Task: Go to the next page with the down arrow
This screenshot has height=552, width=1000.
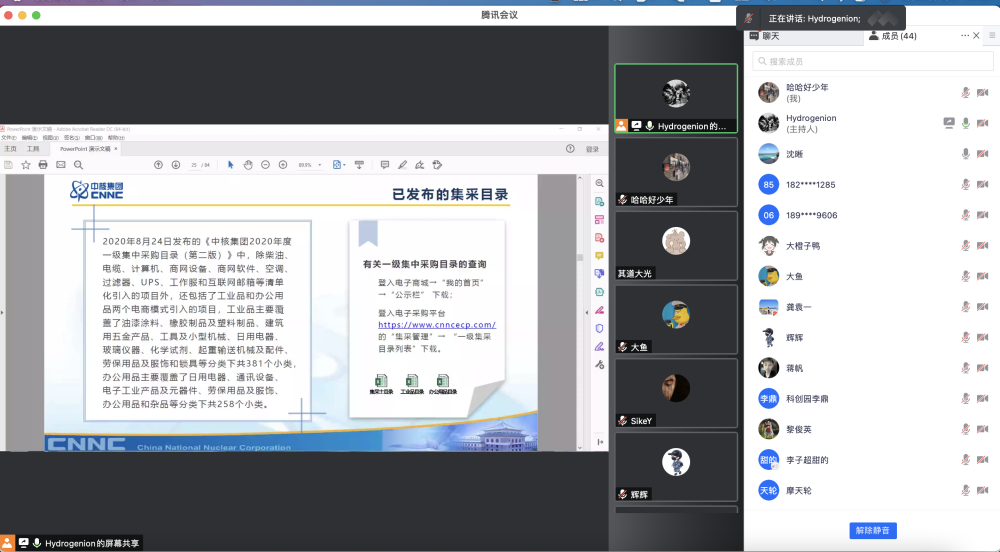Action: [176, 165]
